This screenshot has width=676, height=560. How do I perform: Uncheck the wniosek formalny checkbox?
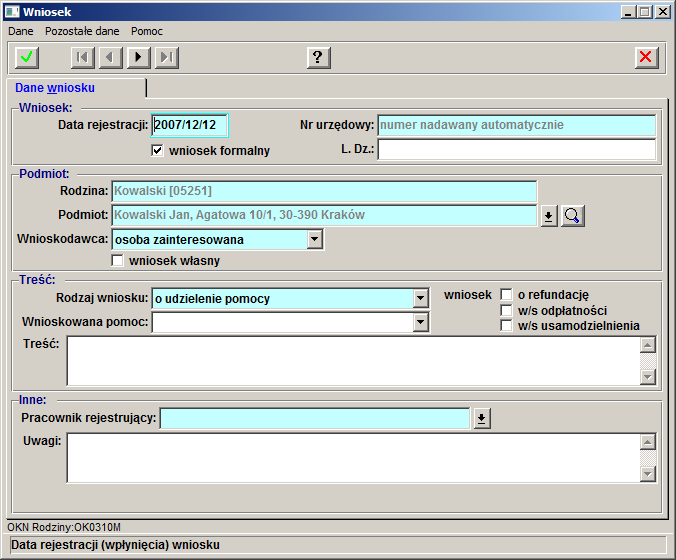click(157, 150)
